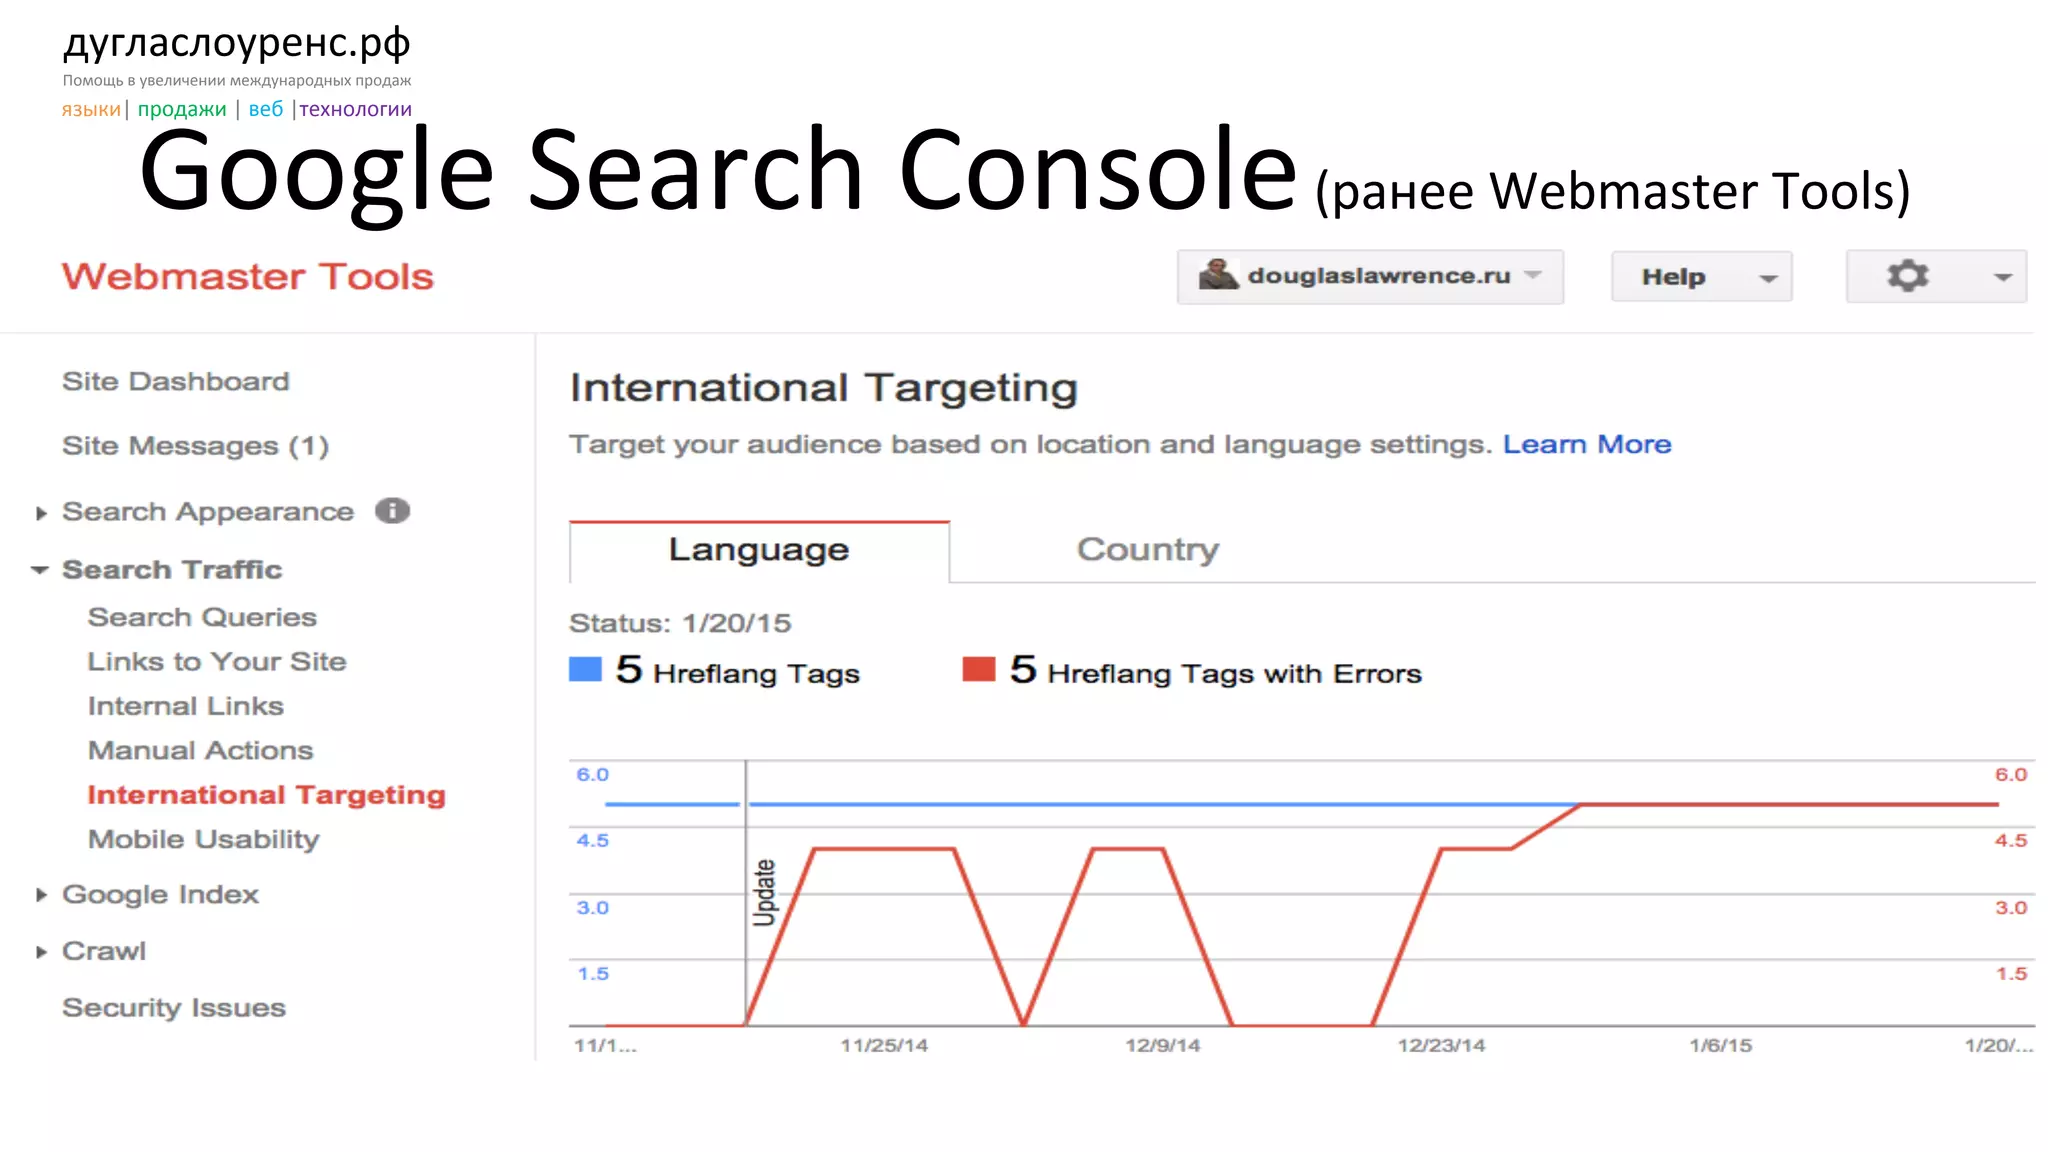Expand the Crawl section arrow
Viewport: 2048px width, 1152px height.
click(41, 952)
